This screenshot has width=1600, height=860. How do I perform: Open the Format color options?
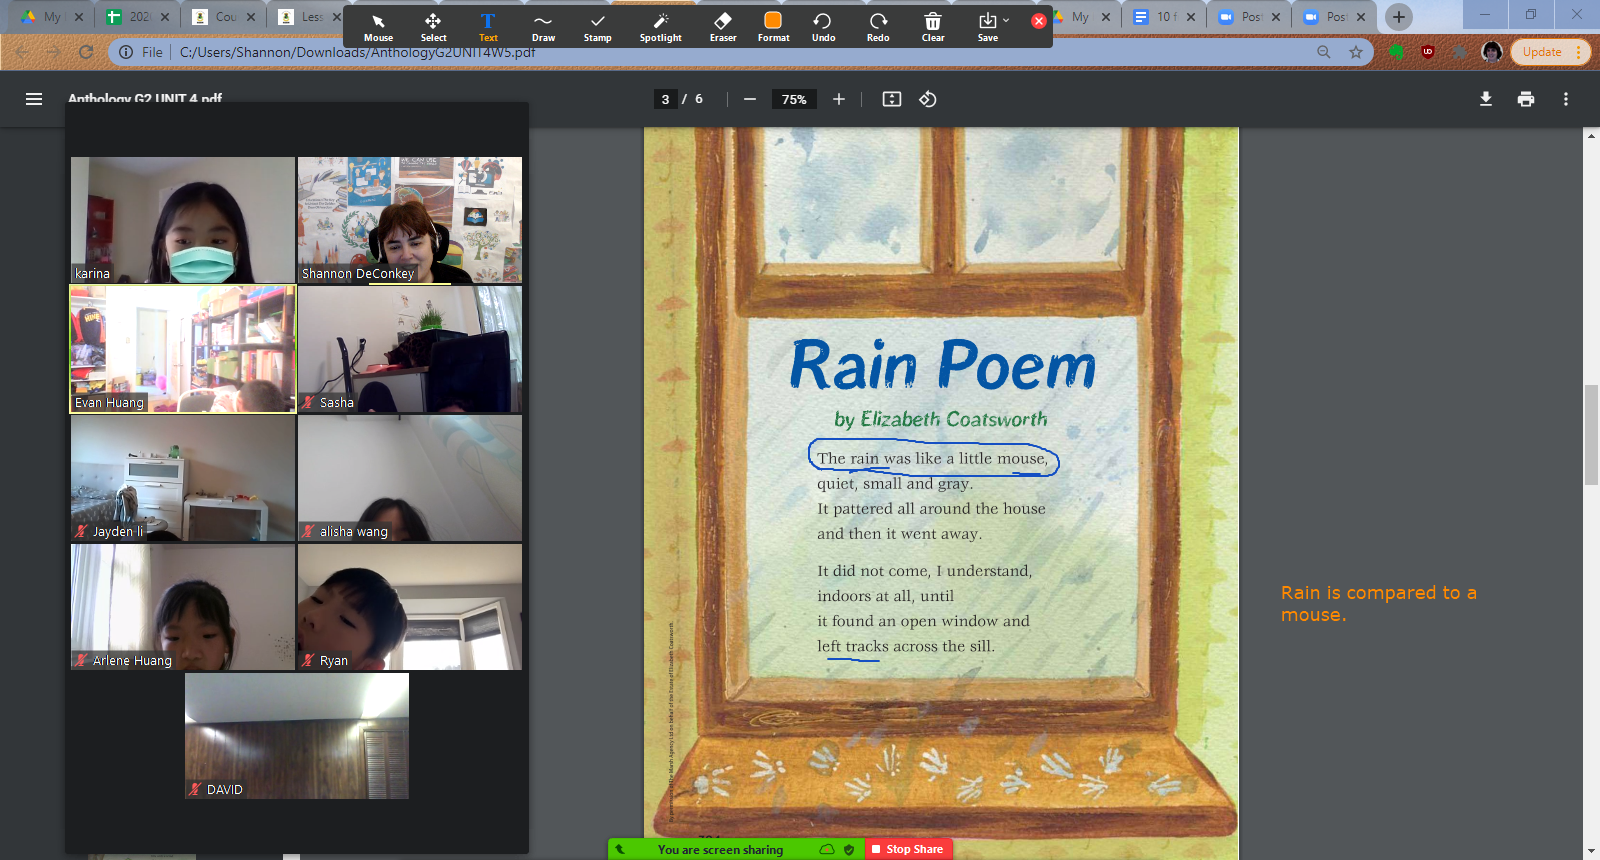coord(773,27)
